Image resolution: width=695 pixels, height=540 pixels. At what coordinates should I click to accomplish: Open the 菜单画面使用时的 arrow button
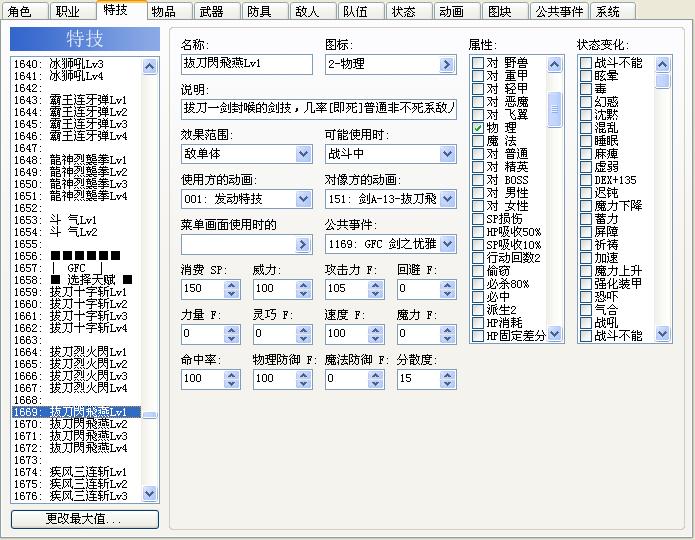(x=303, y=244)
